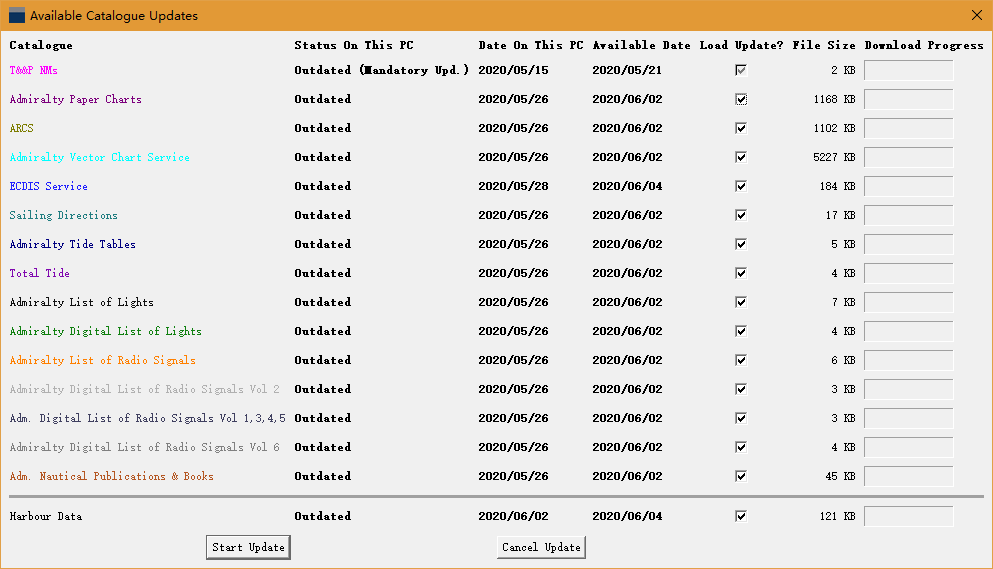Close the Available Catalogue Updates window
This screenshot has width=993, height=569.
click(x=977, y=15)
